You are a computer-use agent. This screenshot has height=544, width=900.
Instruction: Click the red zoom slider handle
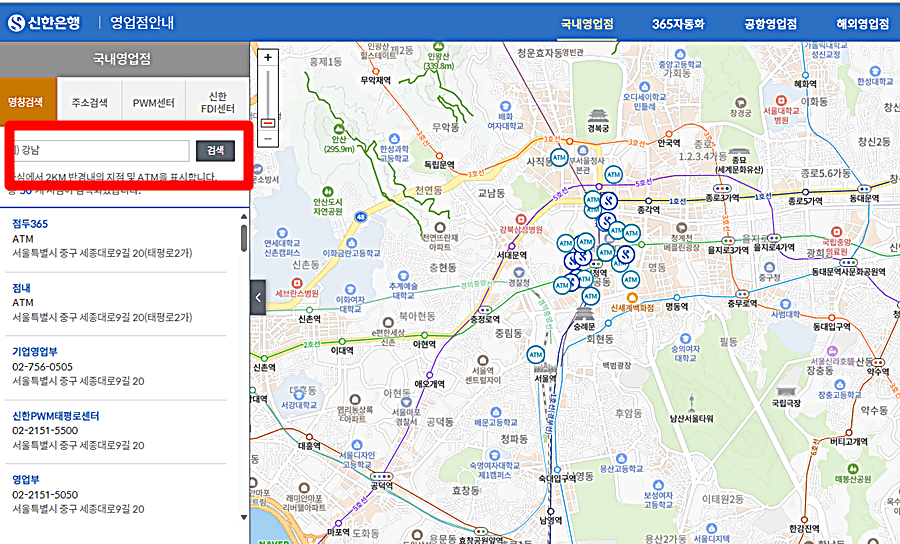pos(267,123)
